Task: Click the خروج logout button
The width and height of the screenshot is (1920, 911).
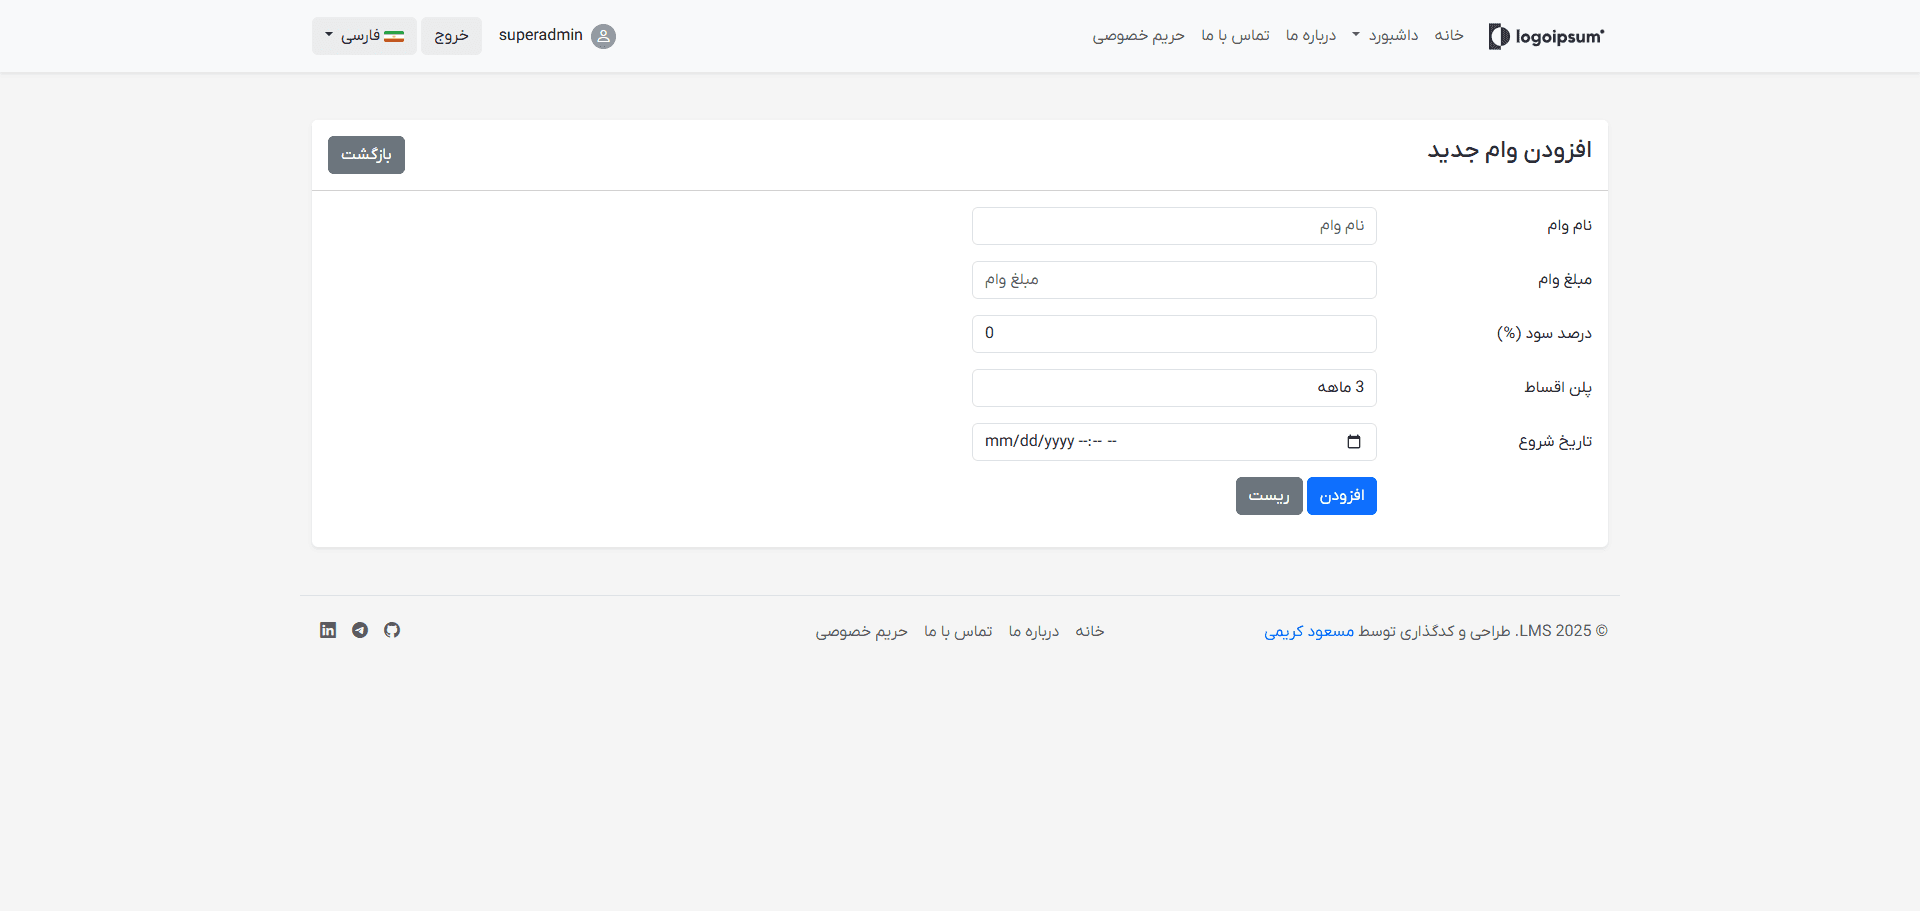Action: [451, 36]
